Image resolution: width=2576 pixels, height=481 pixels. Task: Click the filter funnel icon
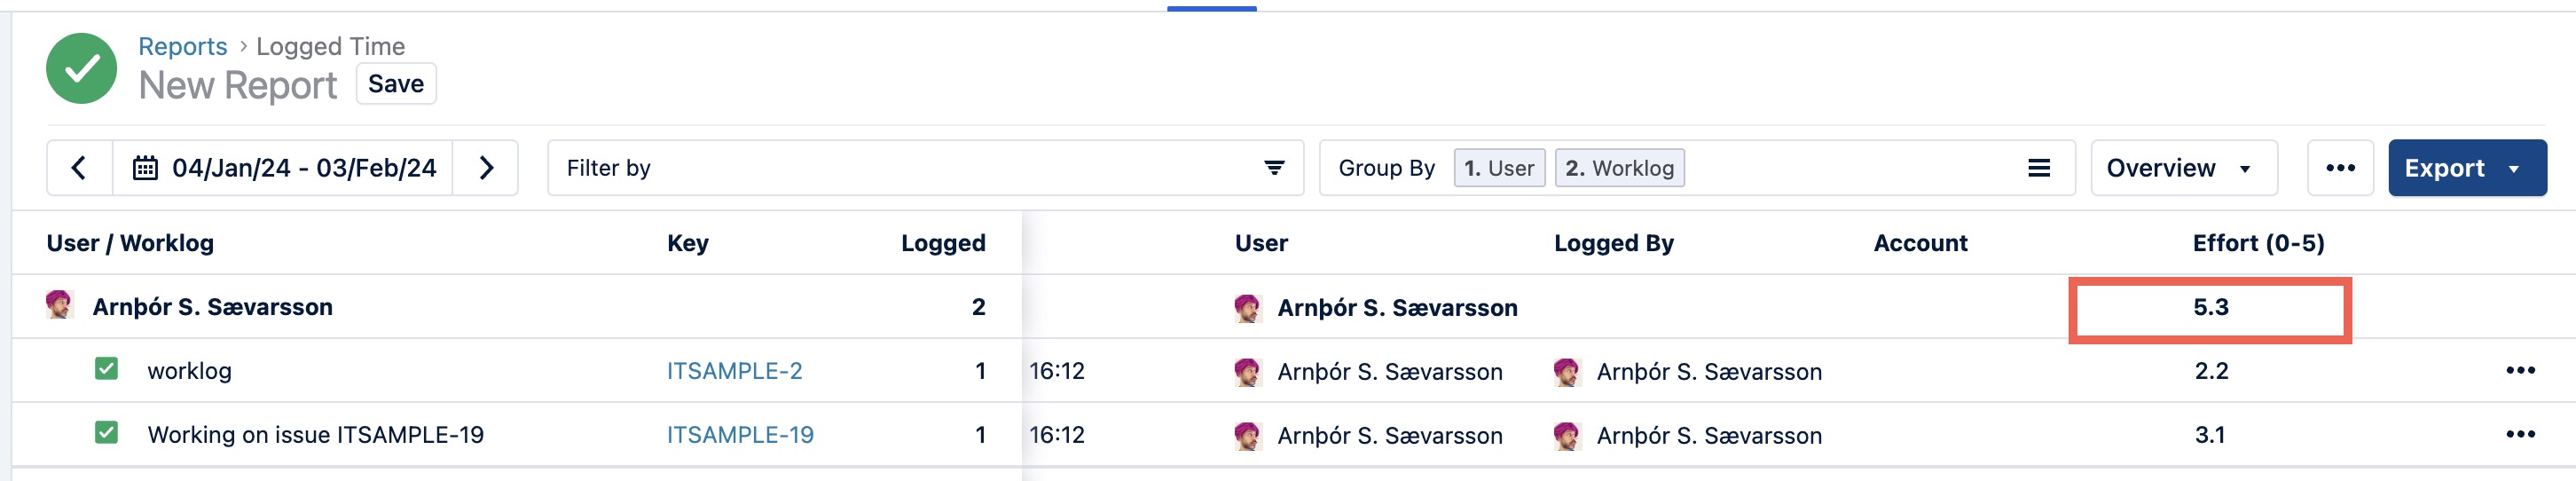pos(1274,168)
